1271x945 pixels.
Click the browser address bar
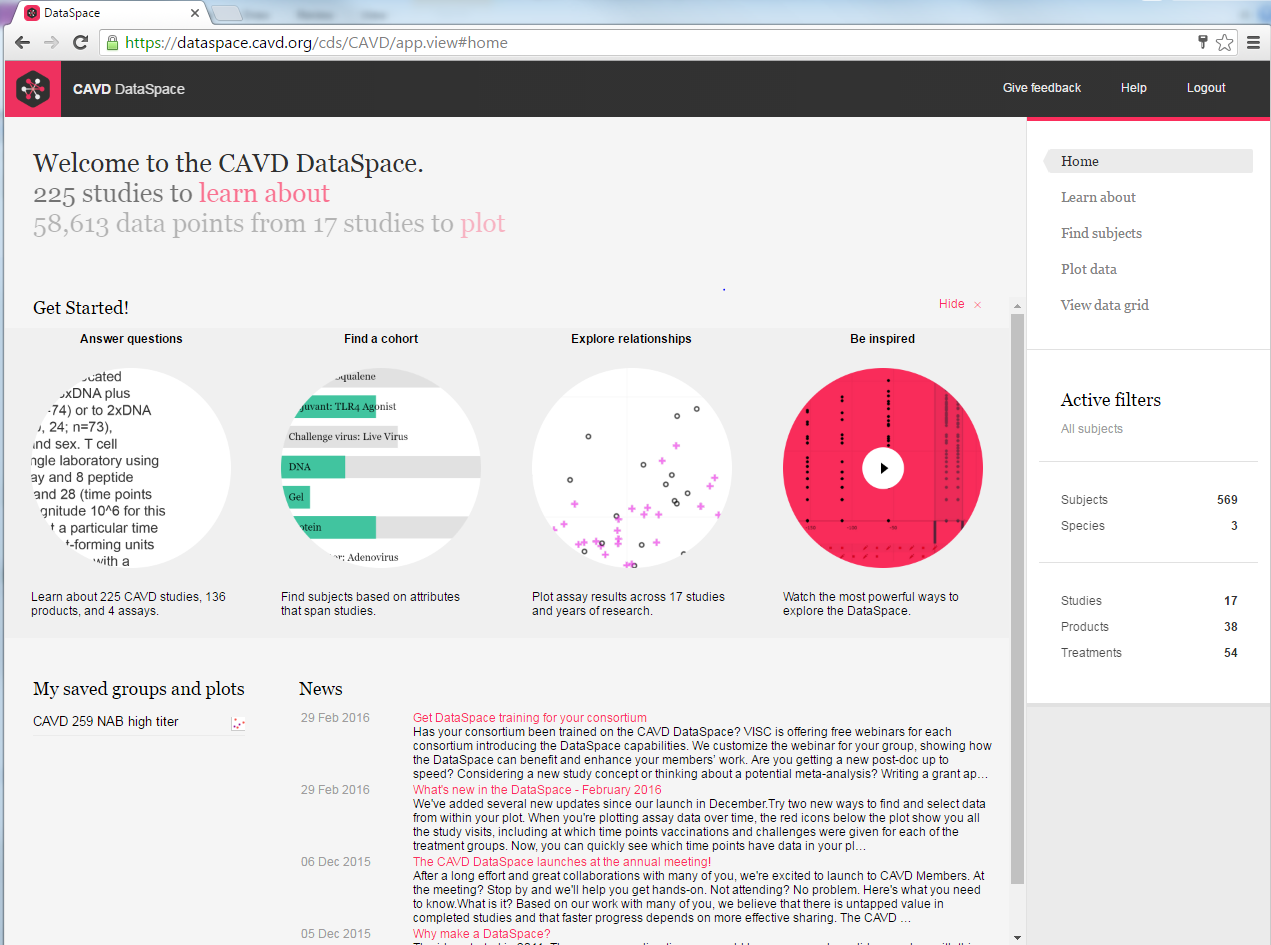[x=650, y=43]
